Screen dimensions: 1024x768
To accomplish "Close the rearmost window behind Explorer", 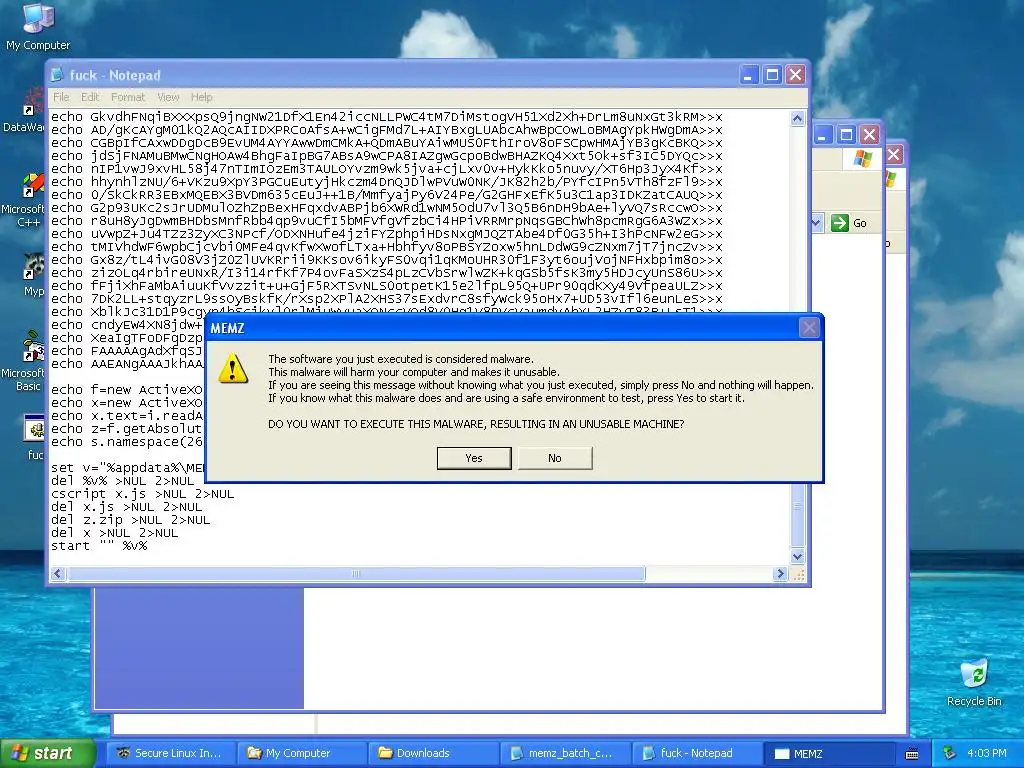I will tap(894, 155).
